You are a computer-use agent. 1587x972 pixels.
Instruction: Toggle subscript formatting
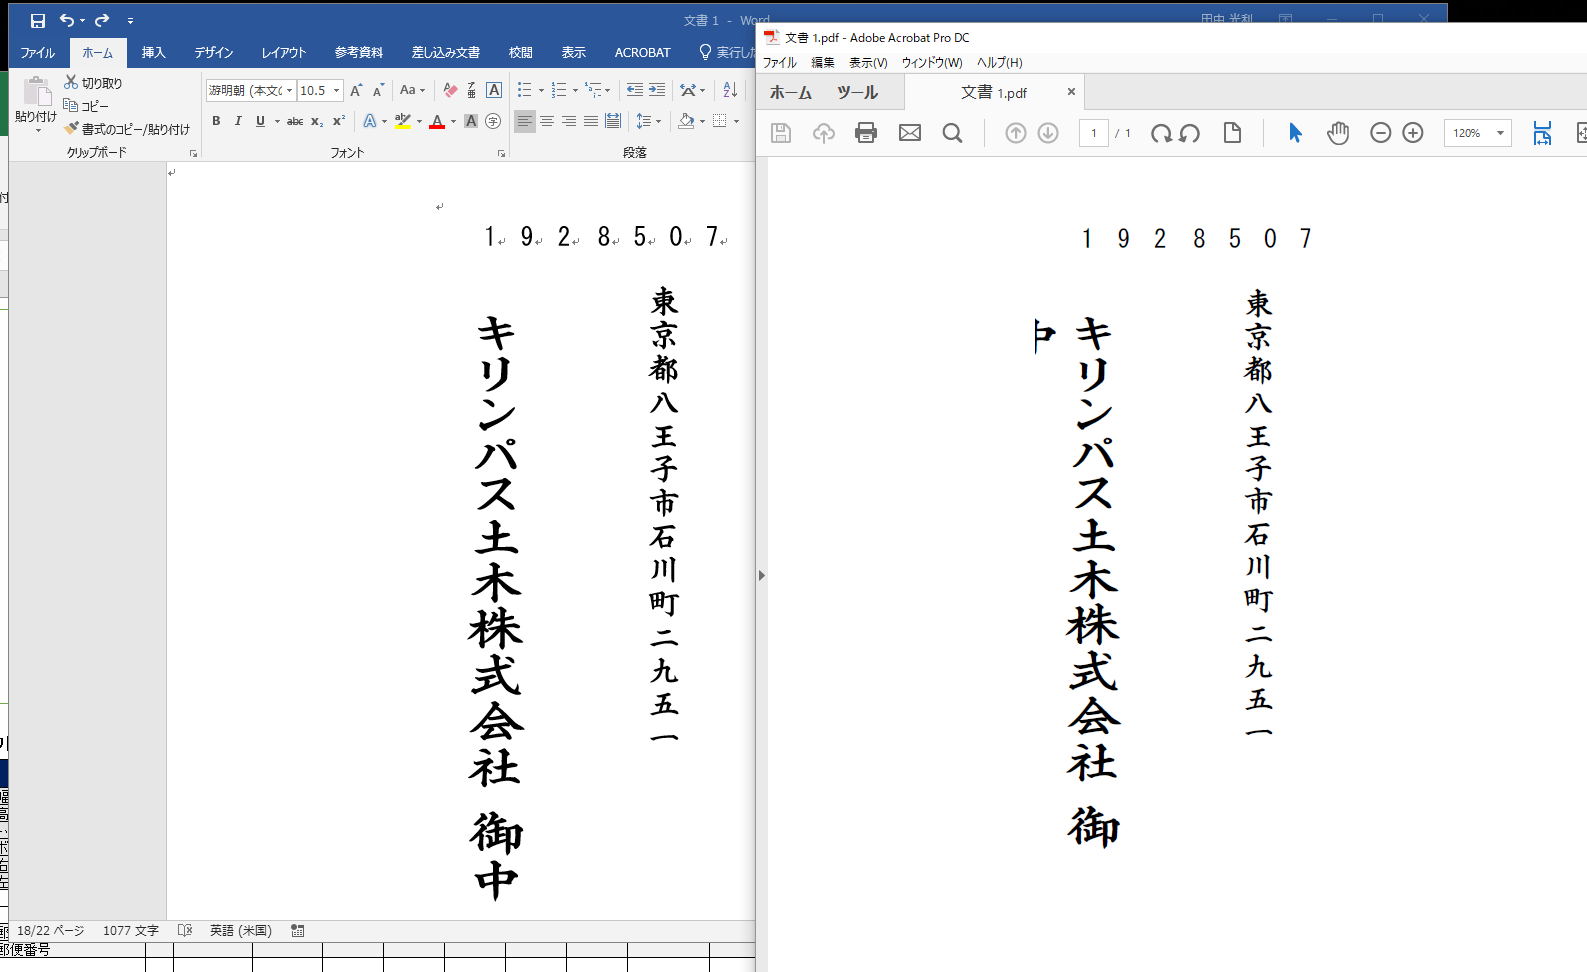tap(317, 121)
